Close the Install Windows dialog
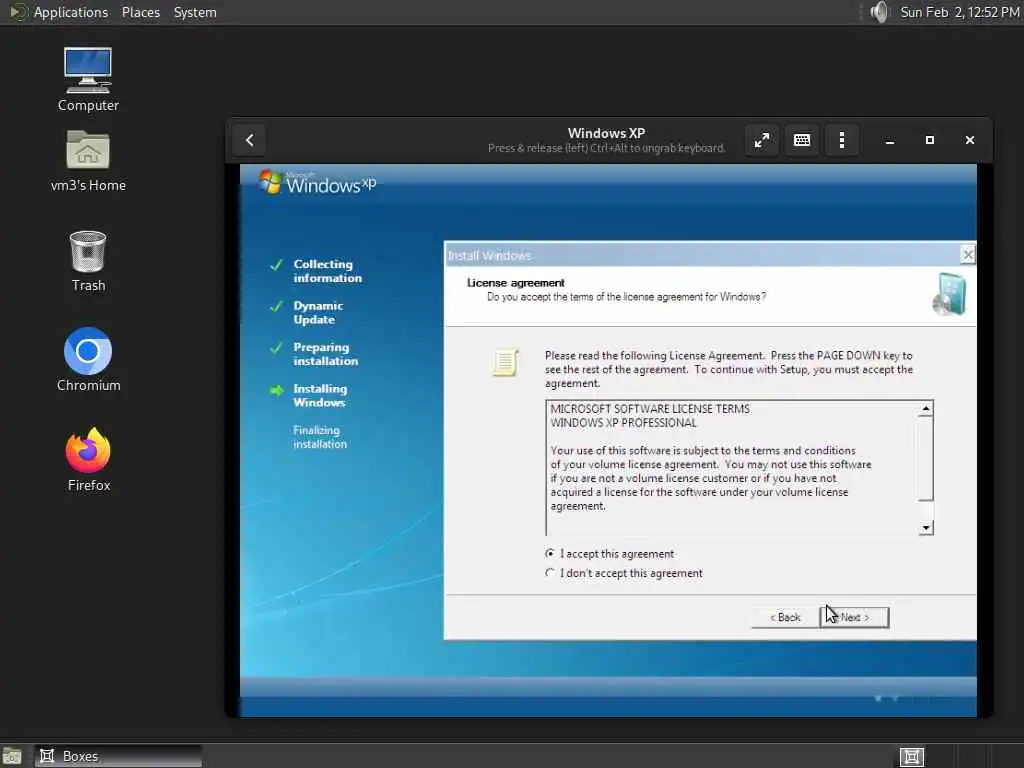The image size is (1024, 768). click(x=967, y=255)
